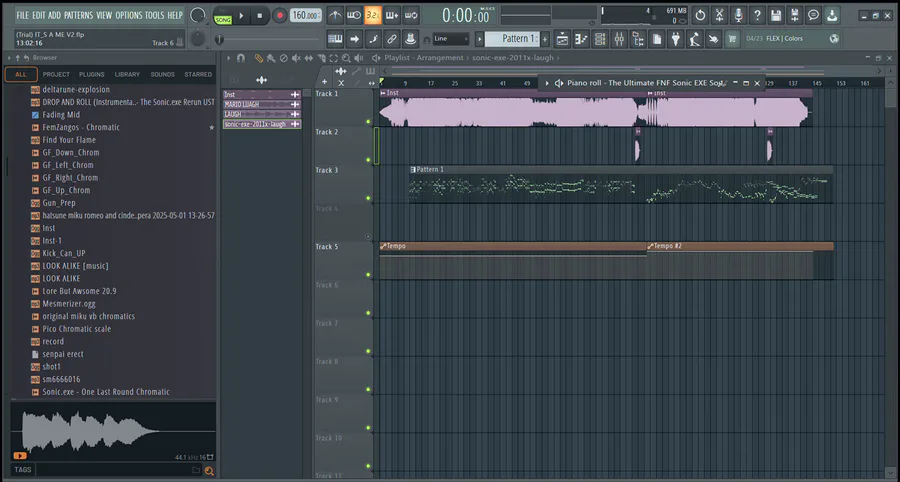Expand pattern options arrow left of Pattern 1

pyautogui.click(x=480, y=39)
